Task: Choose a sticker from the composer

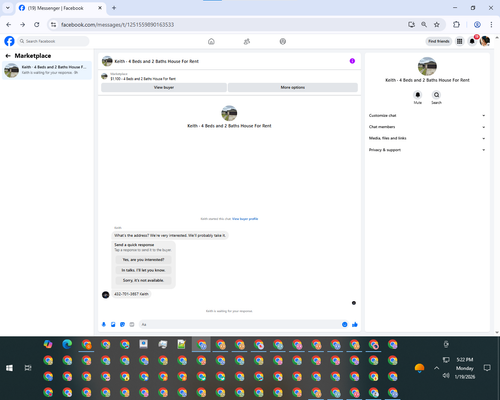Action: point(122,324)
